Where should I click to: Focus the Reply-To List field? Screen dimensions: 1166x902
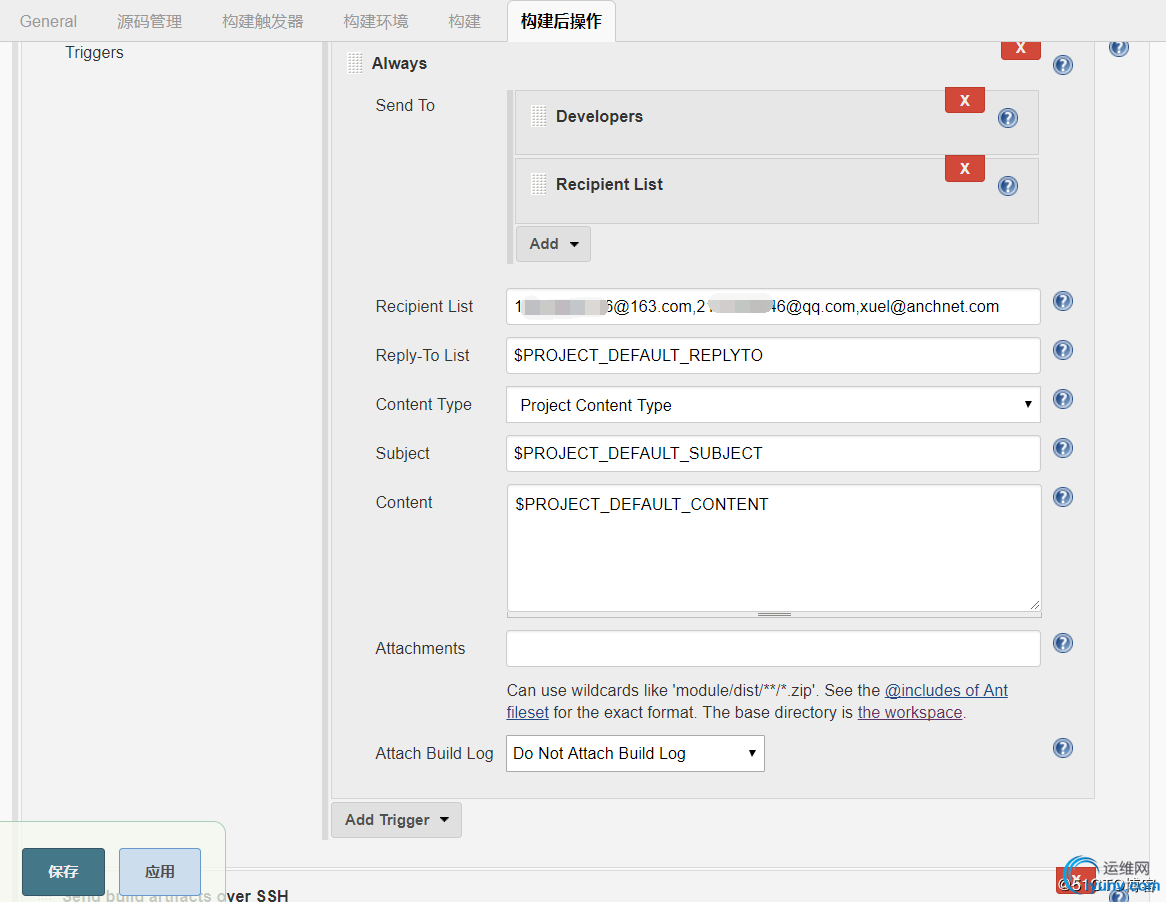(x=773, y=355)
